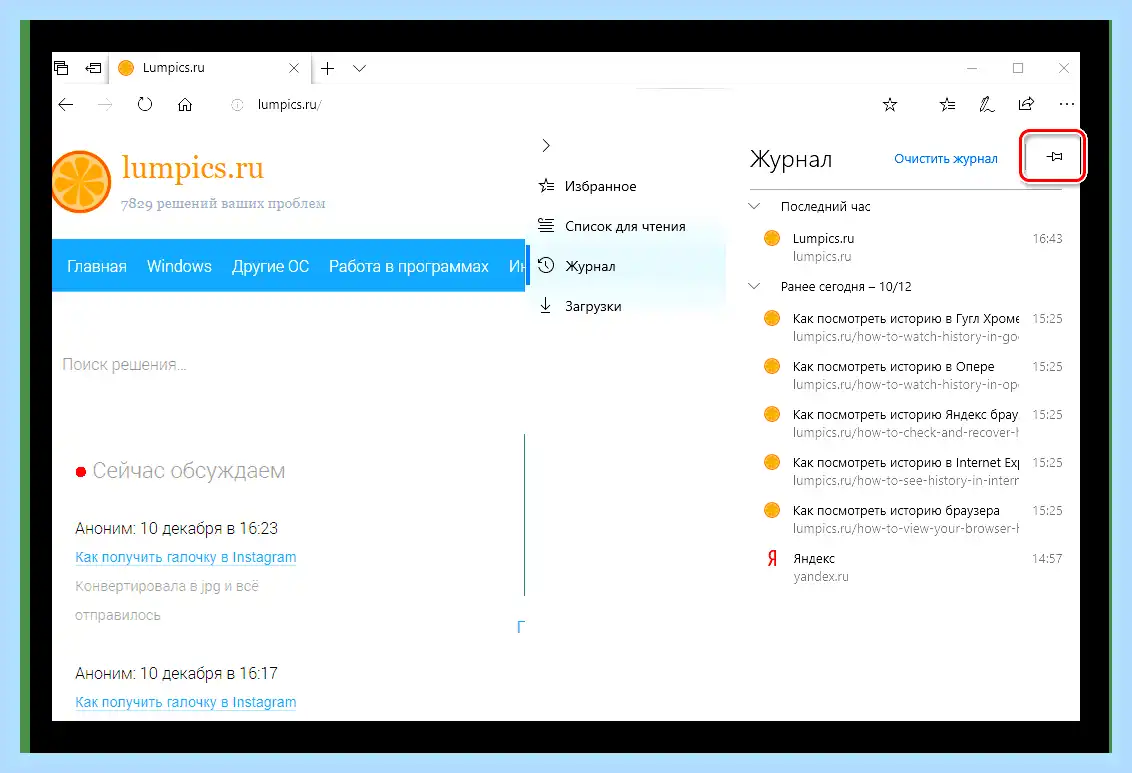Screen dimensions: 1132x773
Task: Pin the history pane open
Action: click(1054, 157)
